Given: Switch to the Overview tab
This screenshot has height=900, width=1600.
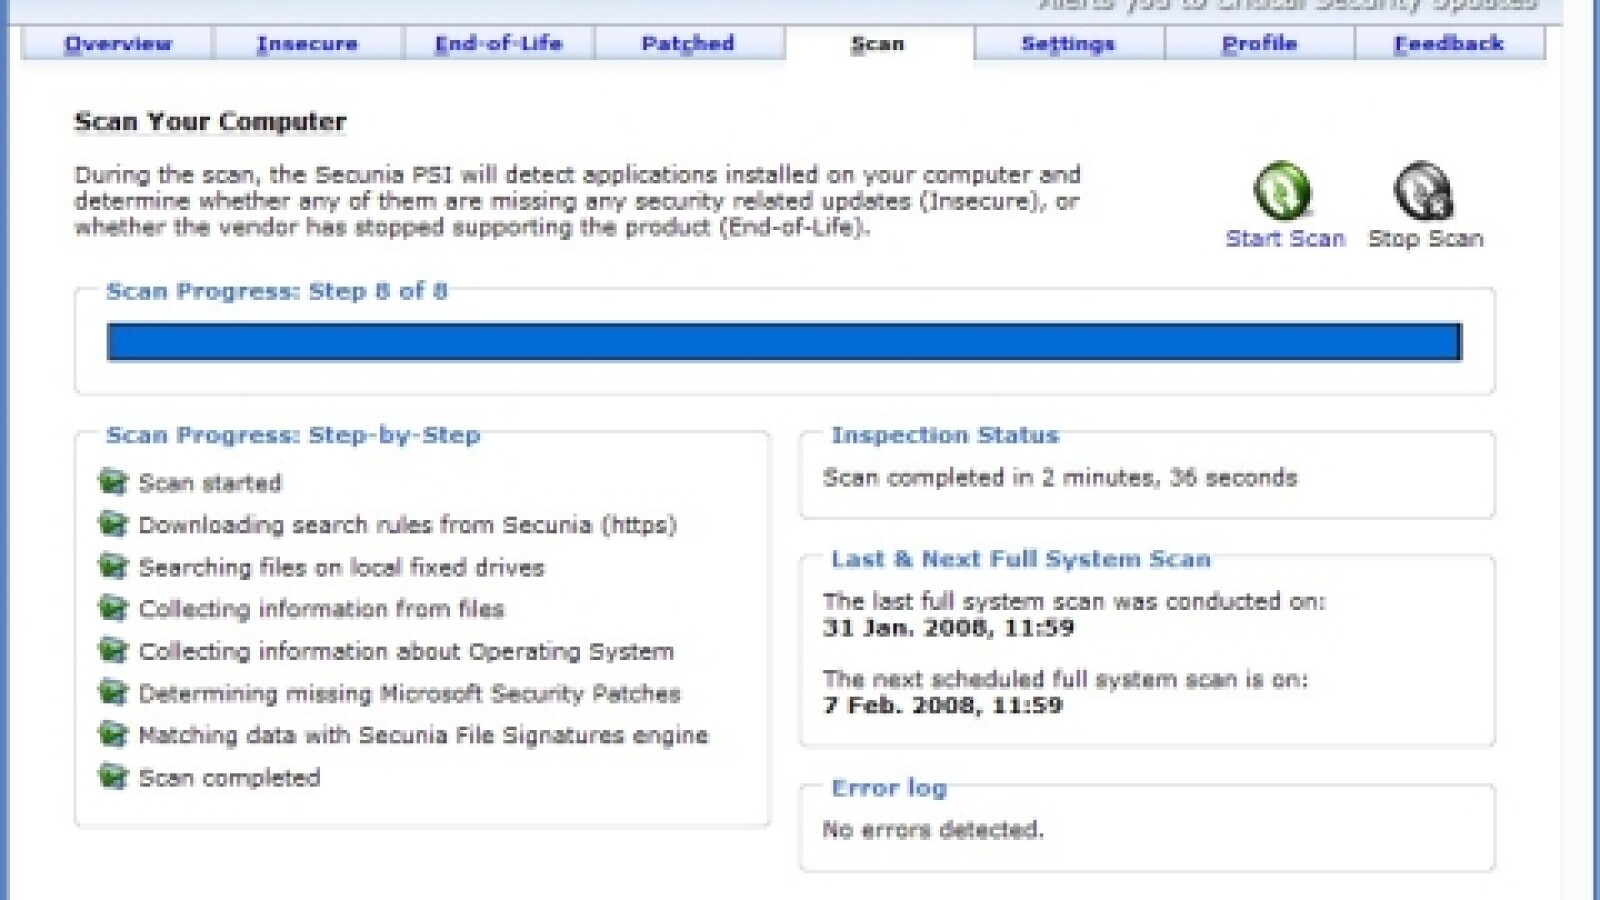Looking at the screenshot, I should tap(118, 44).
